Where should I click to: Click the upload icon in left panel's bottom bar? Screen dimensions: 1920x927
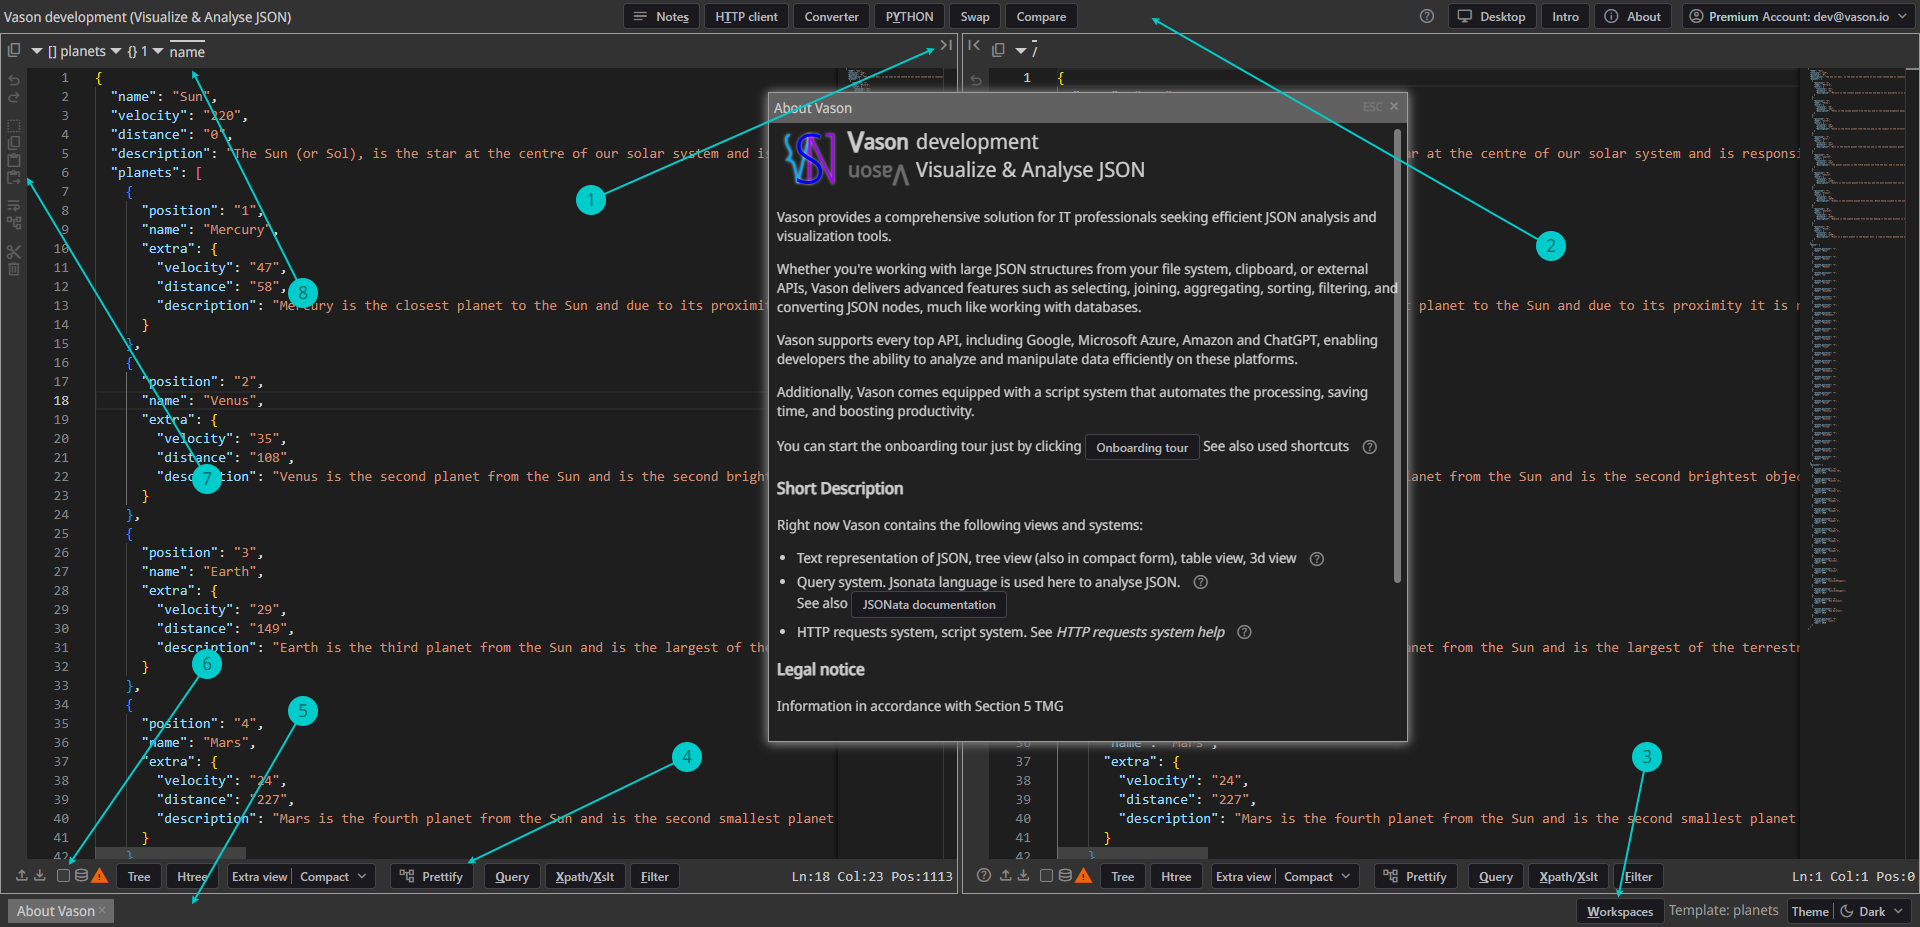[x=22, y=876]
